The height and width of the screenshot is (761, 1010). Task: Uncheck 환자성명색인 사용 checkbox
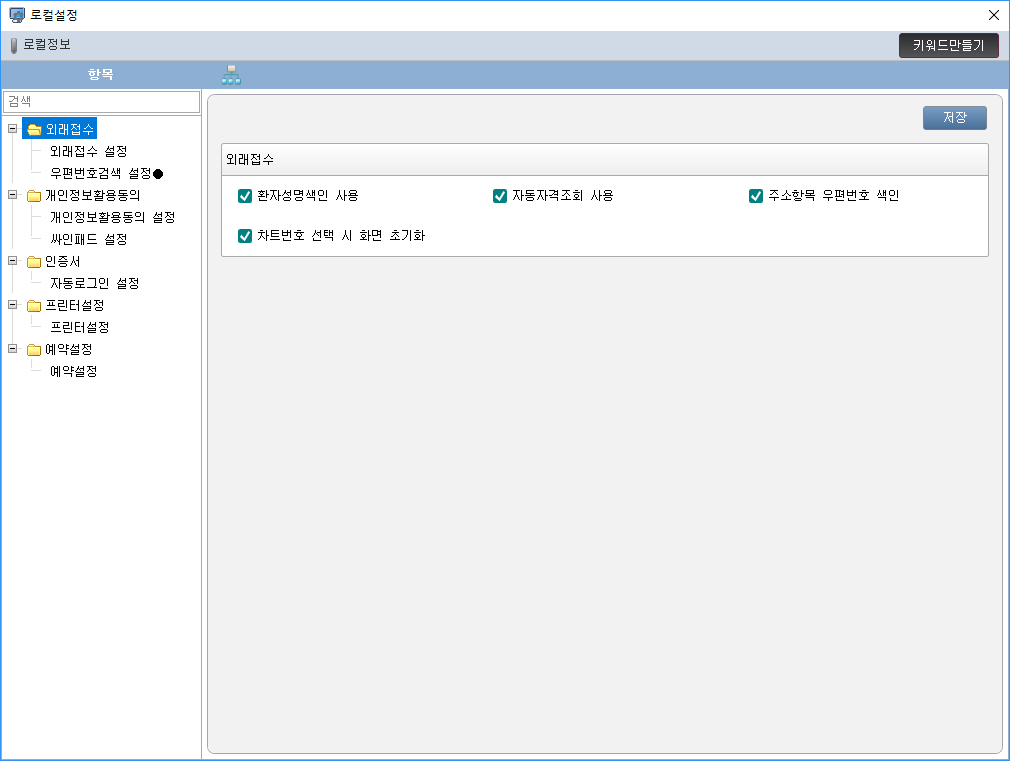click(x=244, y=196)
